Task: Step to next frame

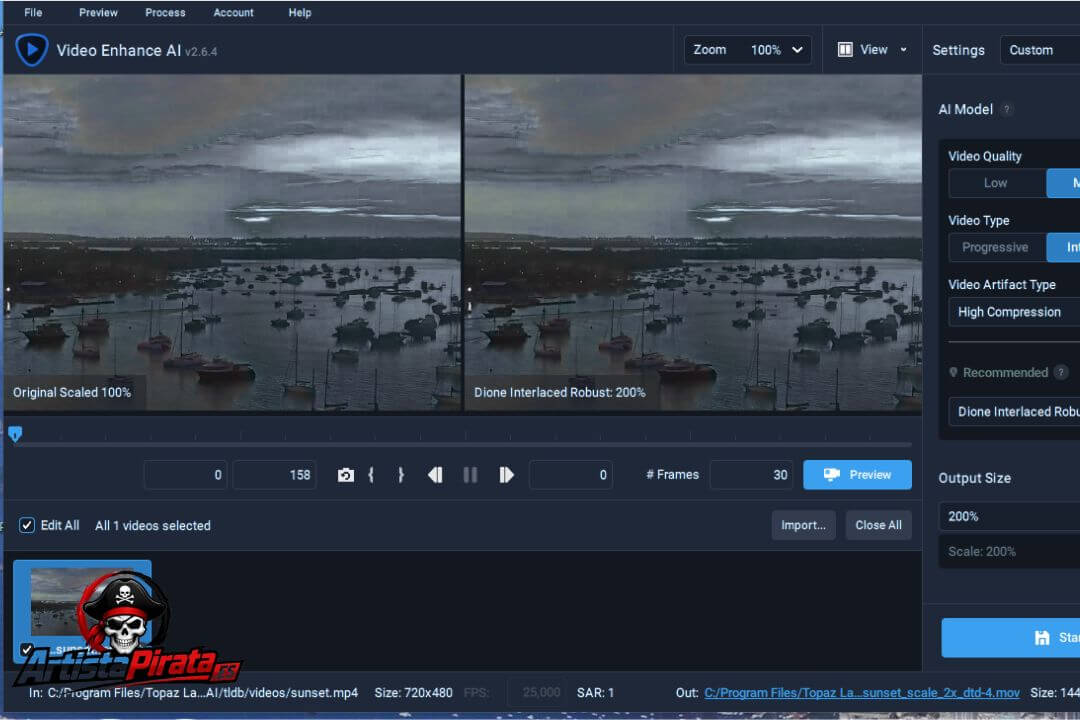Action: tap(506, 475)
